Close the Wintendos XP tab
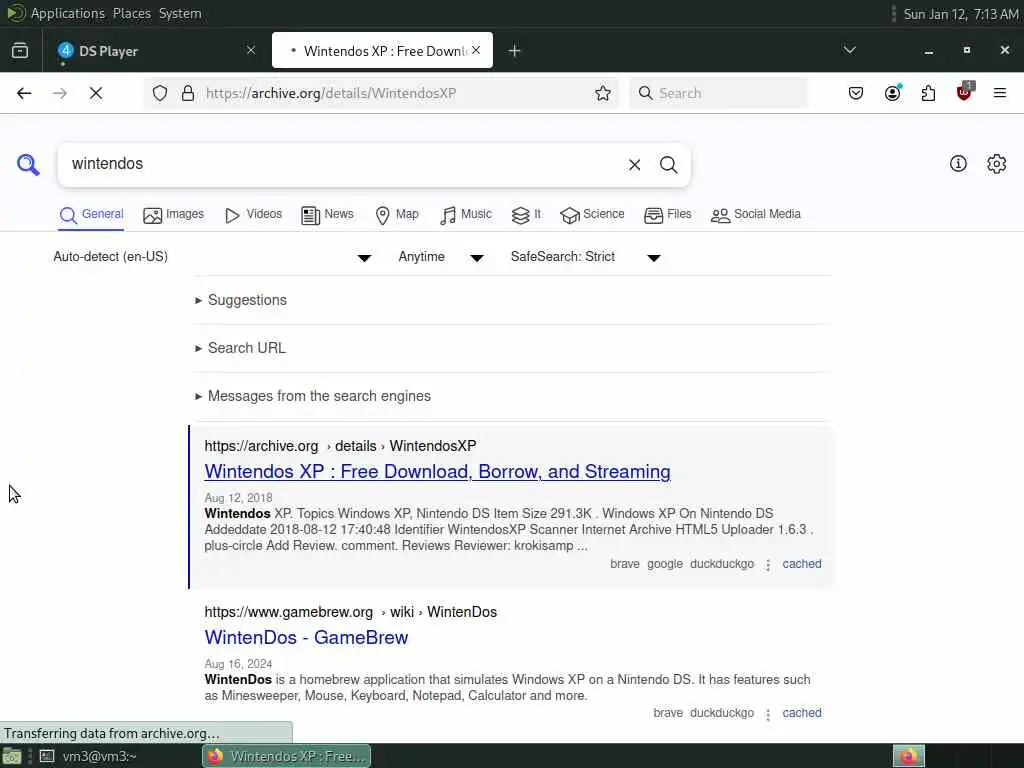This screenshot has height=768, width=1024. click(x=476, y=50)
